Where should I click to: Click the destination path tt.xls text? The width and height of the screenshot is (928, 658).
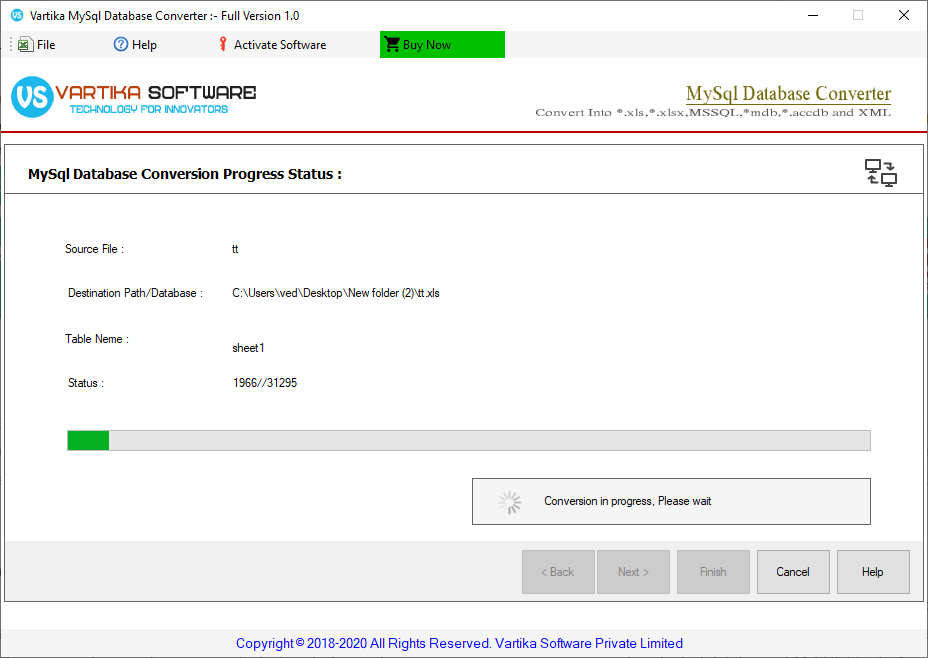coord(336,293)
